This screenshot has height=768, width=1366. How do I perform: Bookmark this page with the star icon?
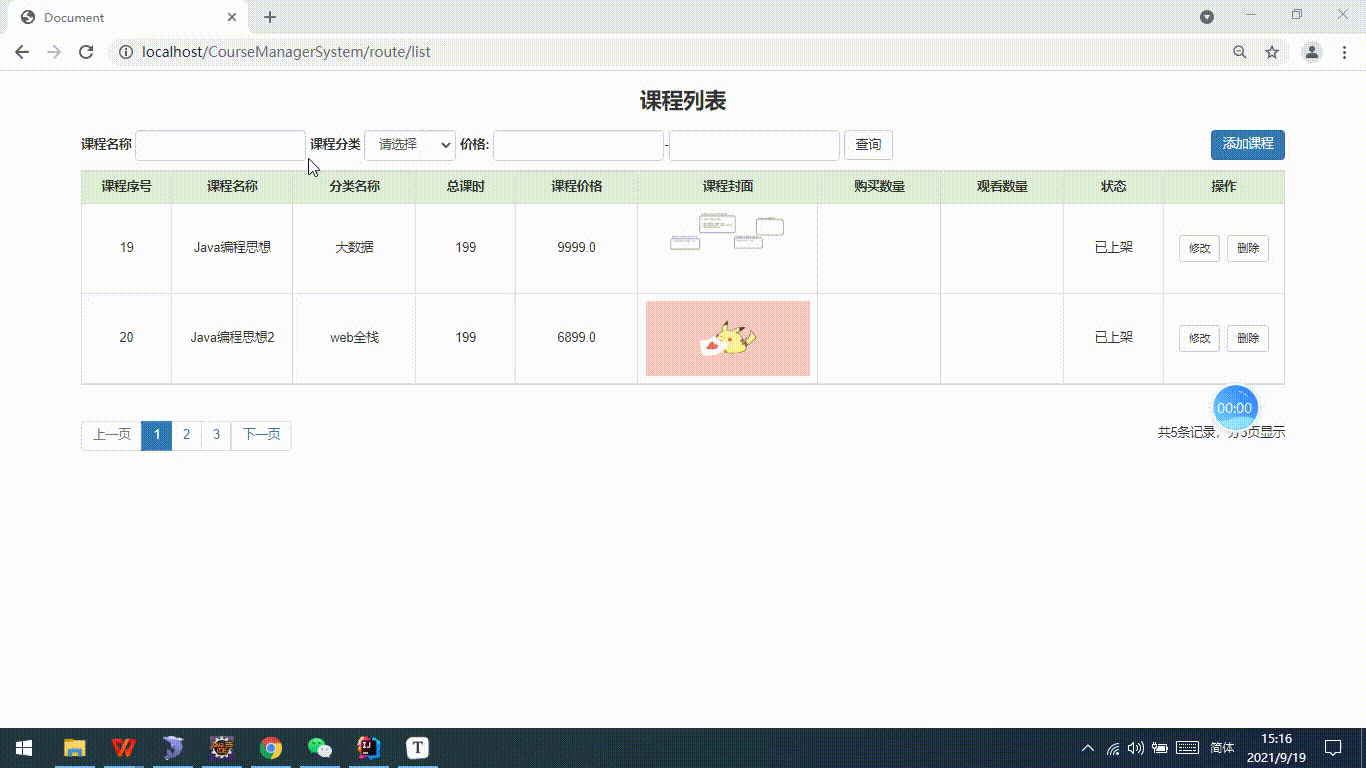1272,52
